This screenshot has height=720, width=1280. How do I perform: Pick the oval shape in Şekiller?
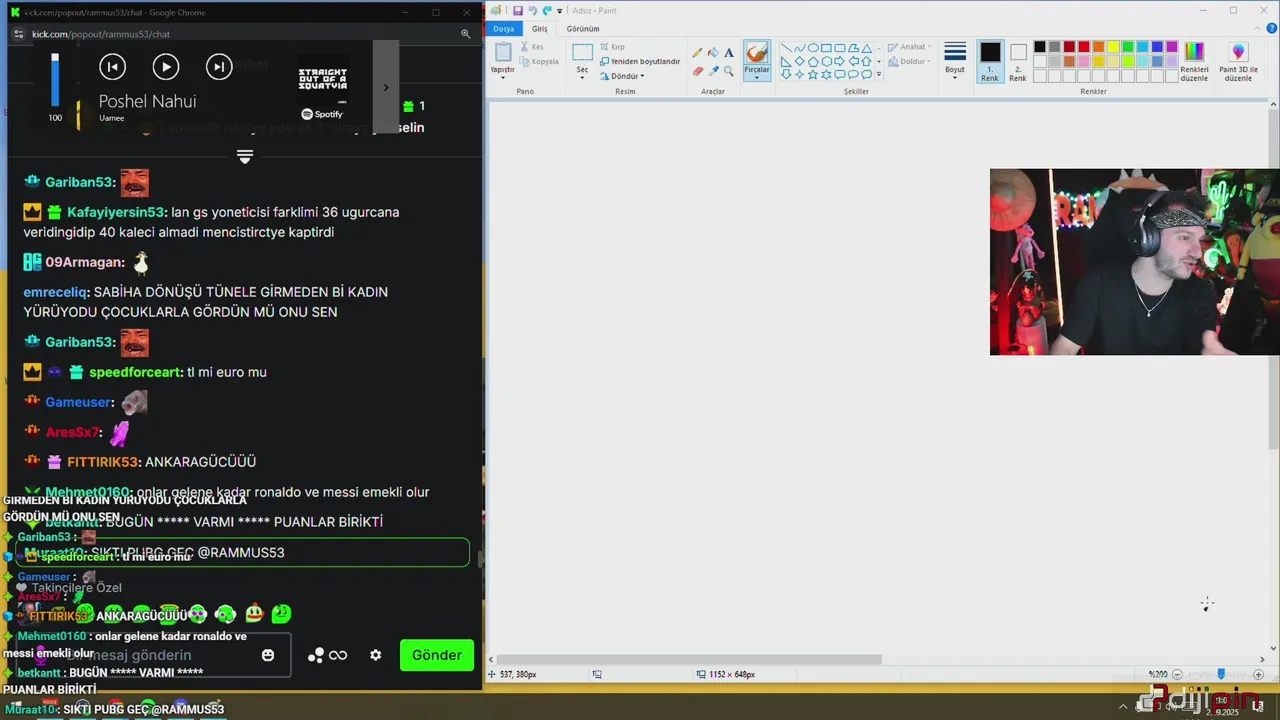coord(813,47)
